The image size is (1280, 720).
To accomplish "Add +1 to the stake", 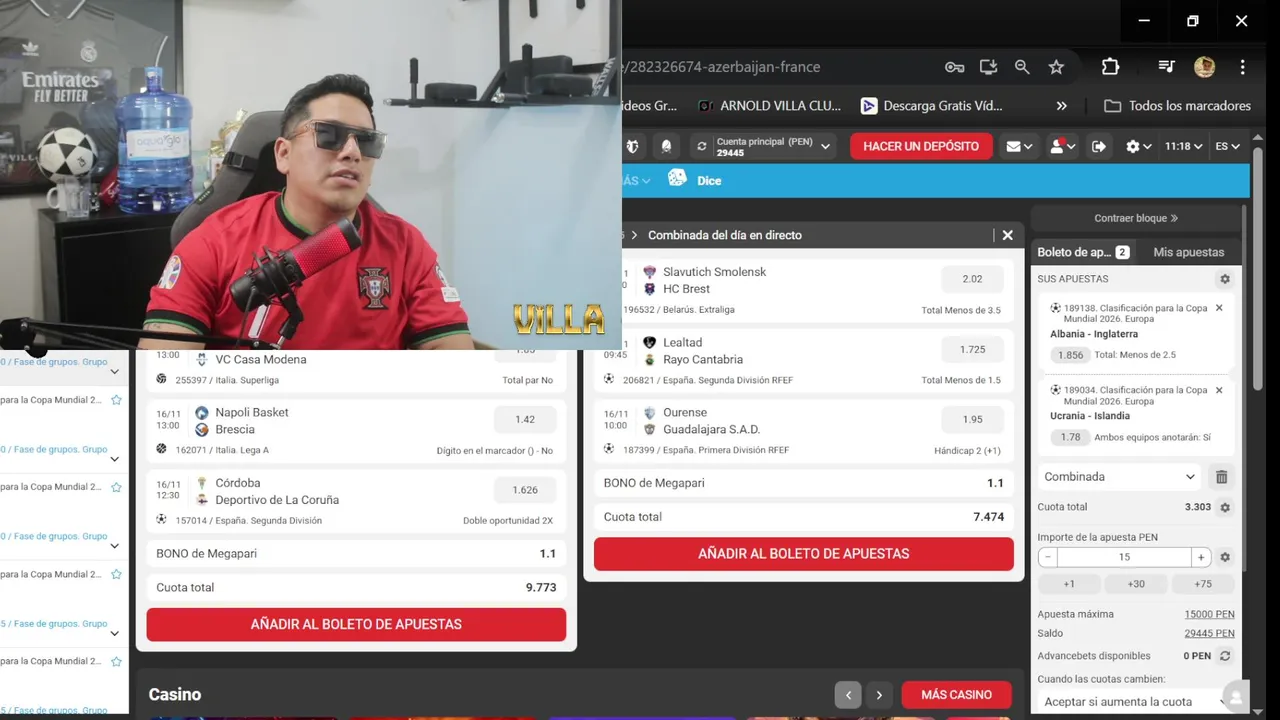I will pyautogui.click(x=1069, y=584).
